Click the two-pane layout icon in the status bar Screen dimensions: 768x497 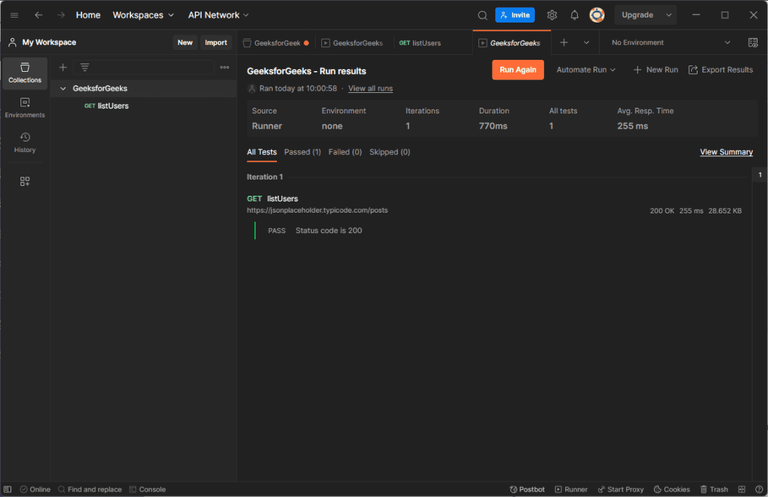[742, 489]
